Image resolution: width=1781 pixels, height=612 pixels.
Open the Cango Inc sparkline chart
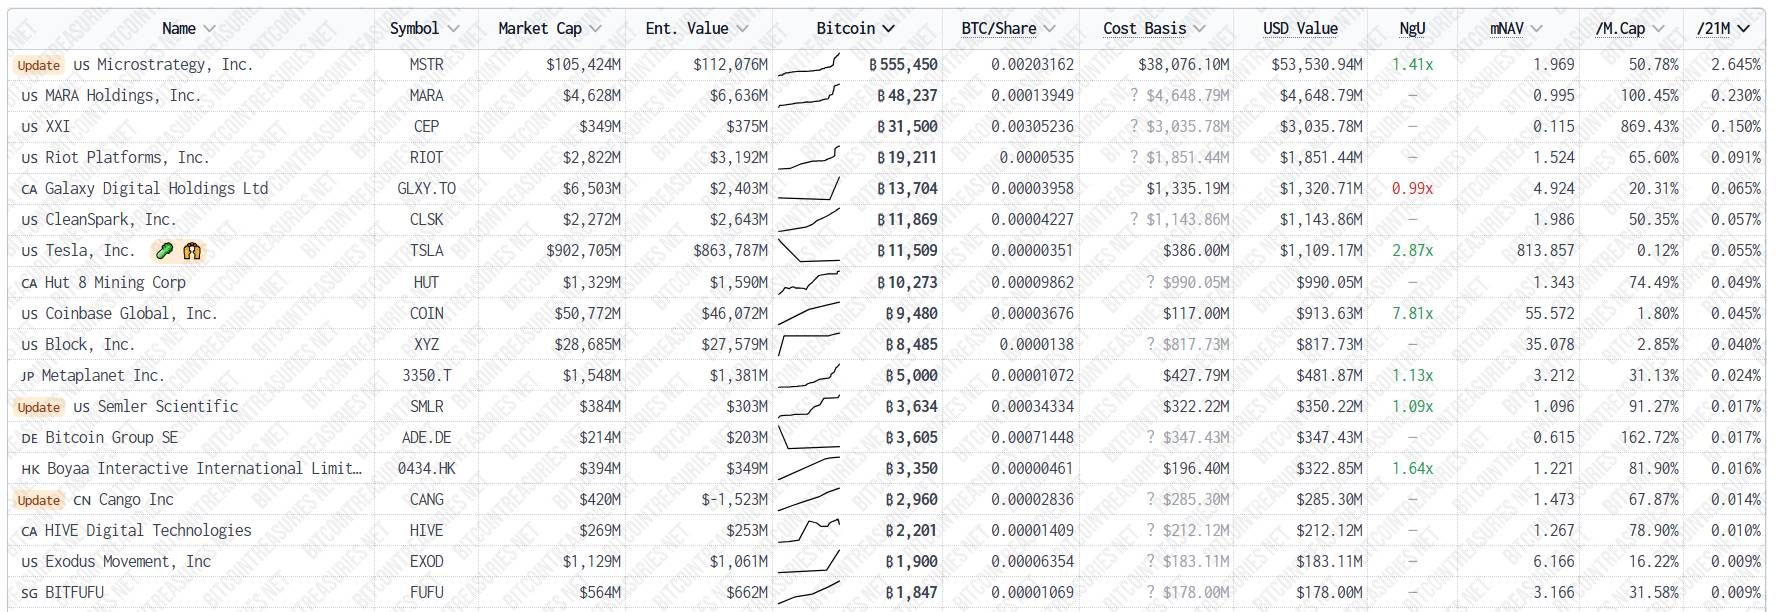(809, 500)
